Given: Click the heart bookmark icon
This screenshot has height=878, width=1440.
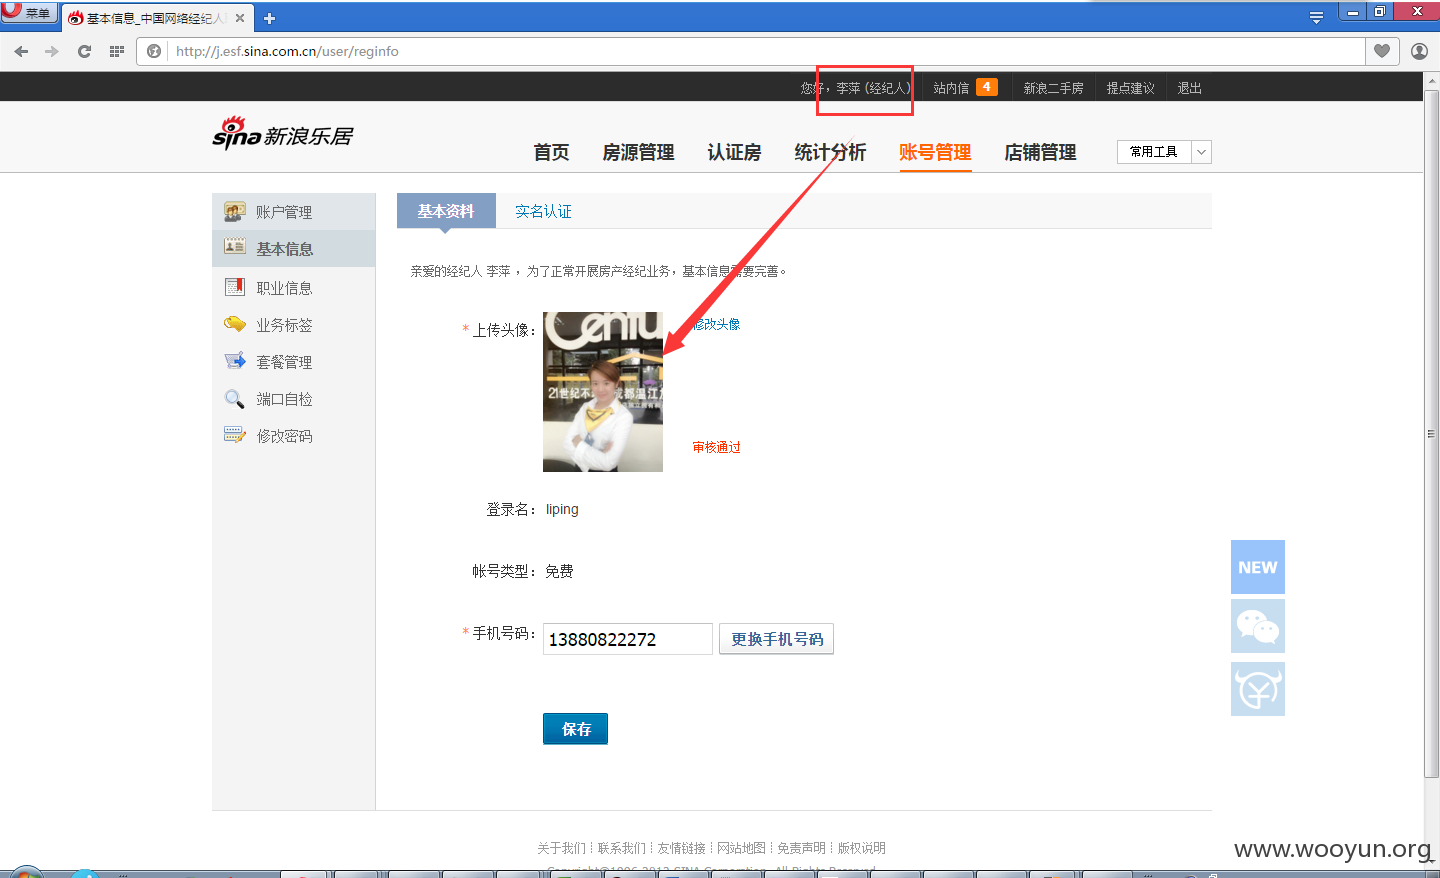Looking at the screenshot, I should point(1382,51).
